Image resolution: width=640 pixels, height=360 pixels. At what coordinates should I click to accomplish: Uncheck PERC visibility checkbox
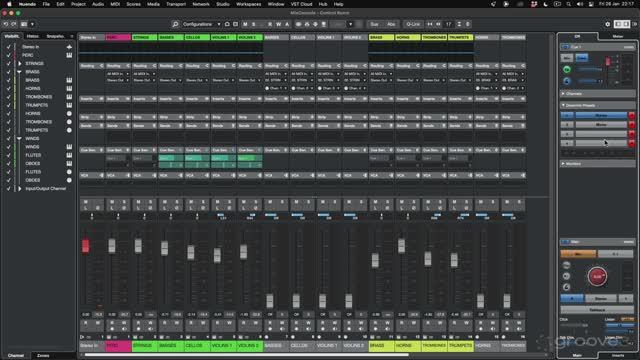click(x=8, y=55)
